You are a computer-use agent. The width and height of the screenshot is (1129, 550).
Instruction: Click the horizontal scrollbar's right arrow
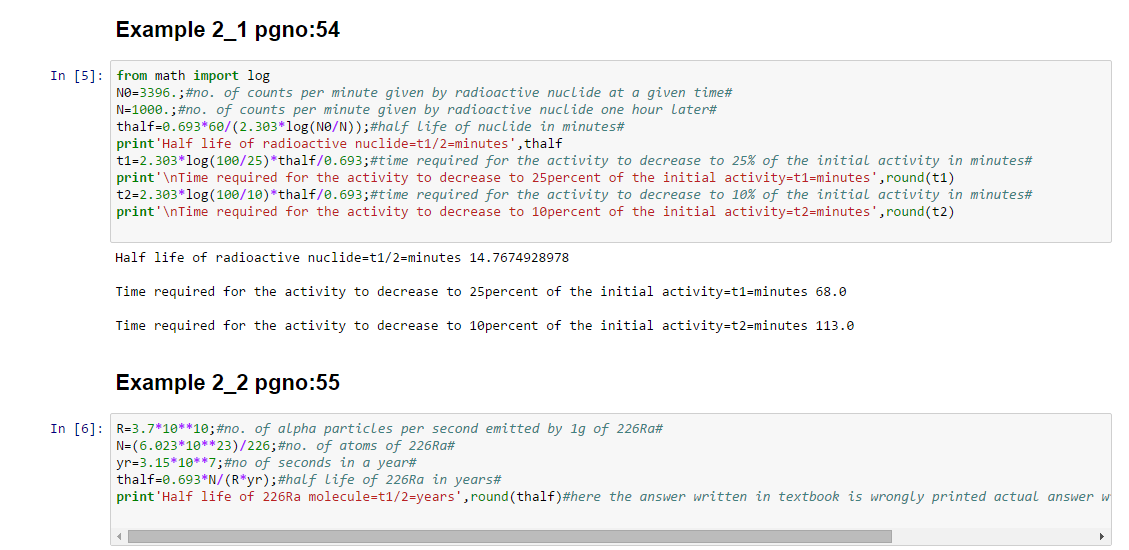(x=1103, y=537)
